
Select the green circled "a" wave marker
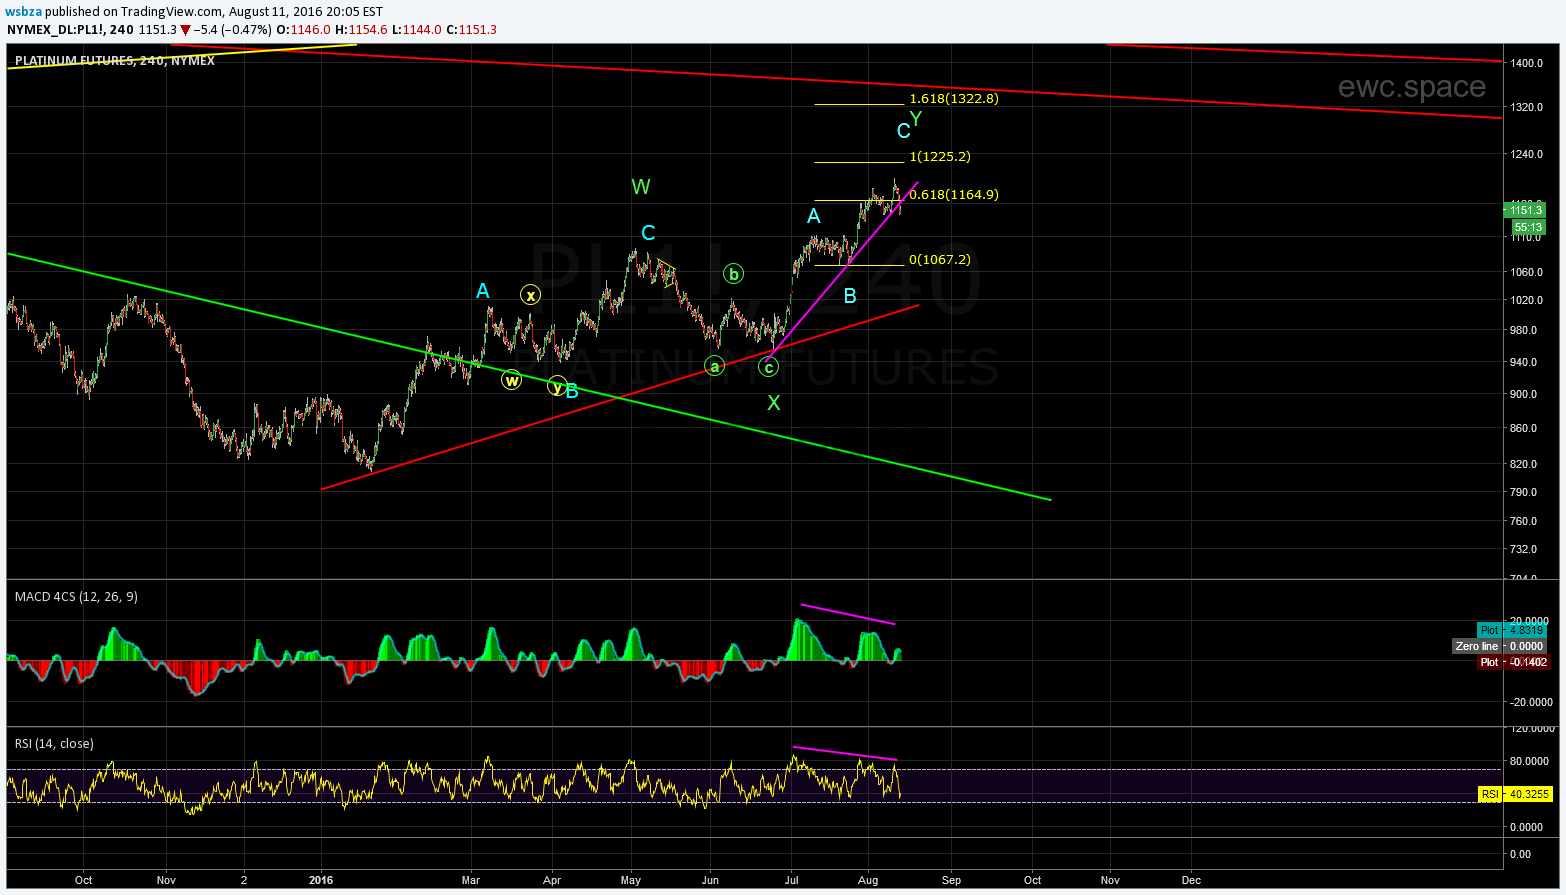[x=714, y=366]
